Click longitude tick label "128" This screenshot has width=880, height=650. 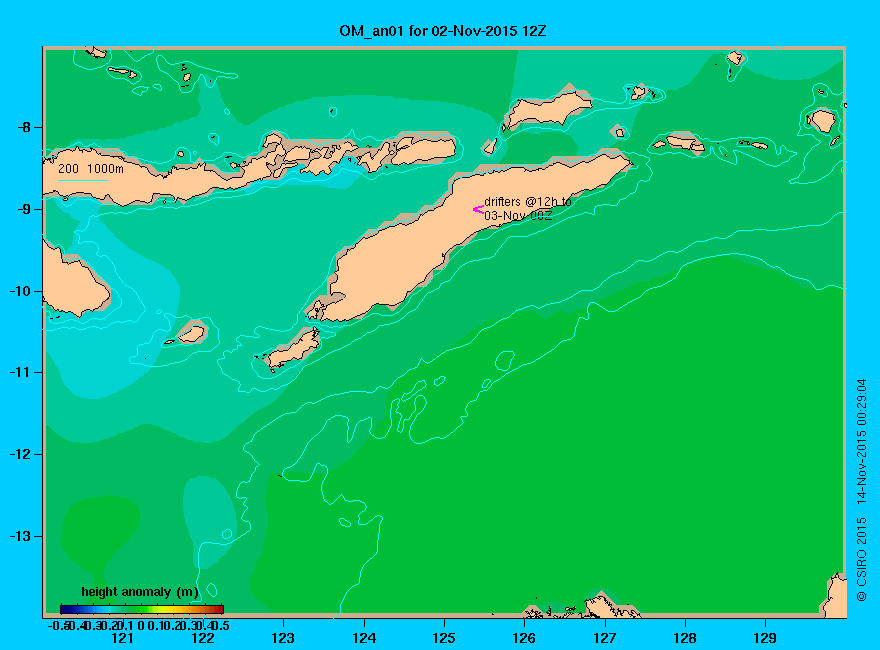(x=685, y=638)
